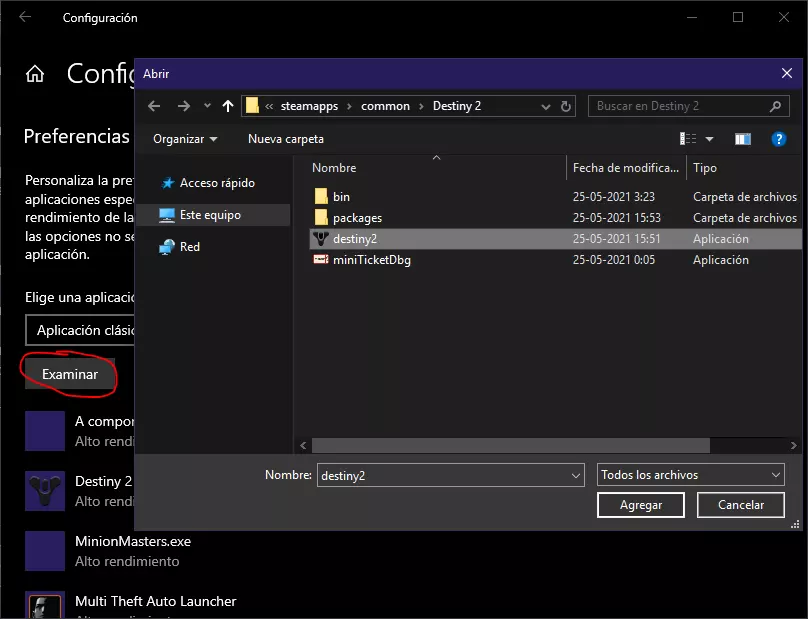The width and height of the screenshot is (808, 619).
Task: Go home in Configuración window
Action: click(x=35, y=74)
